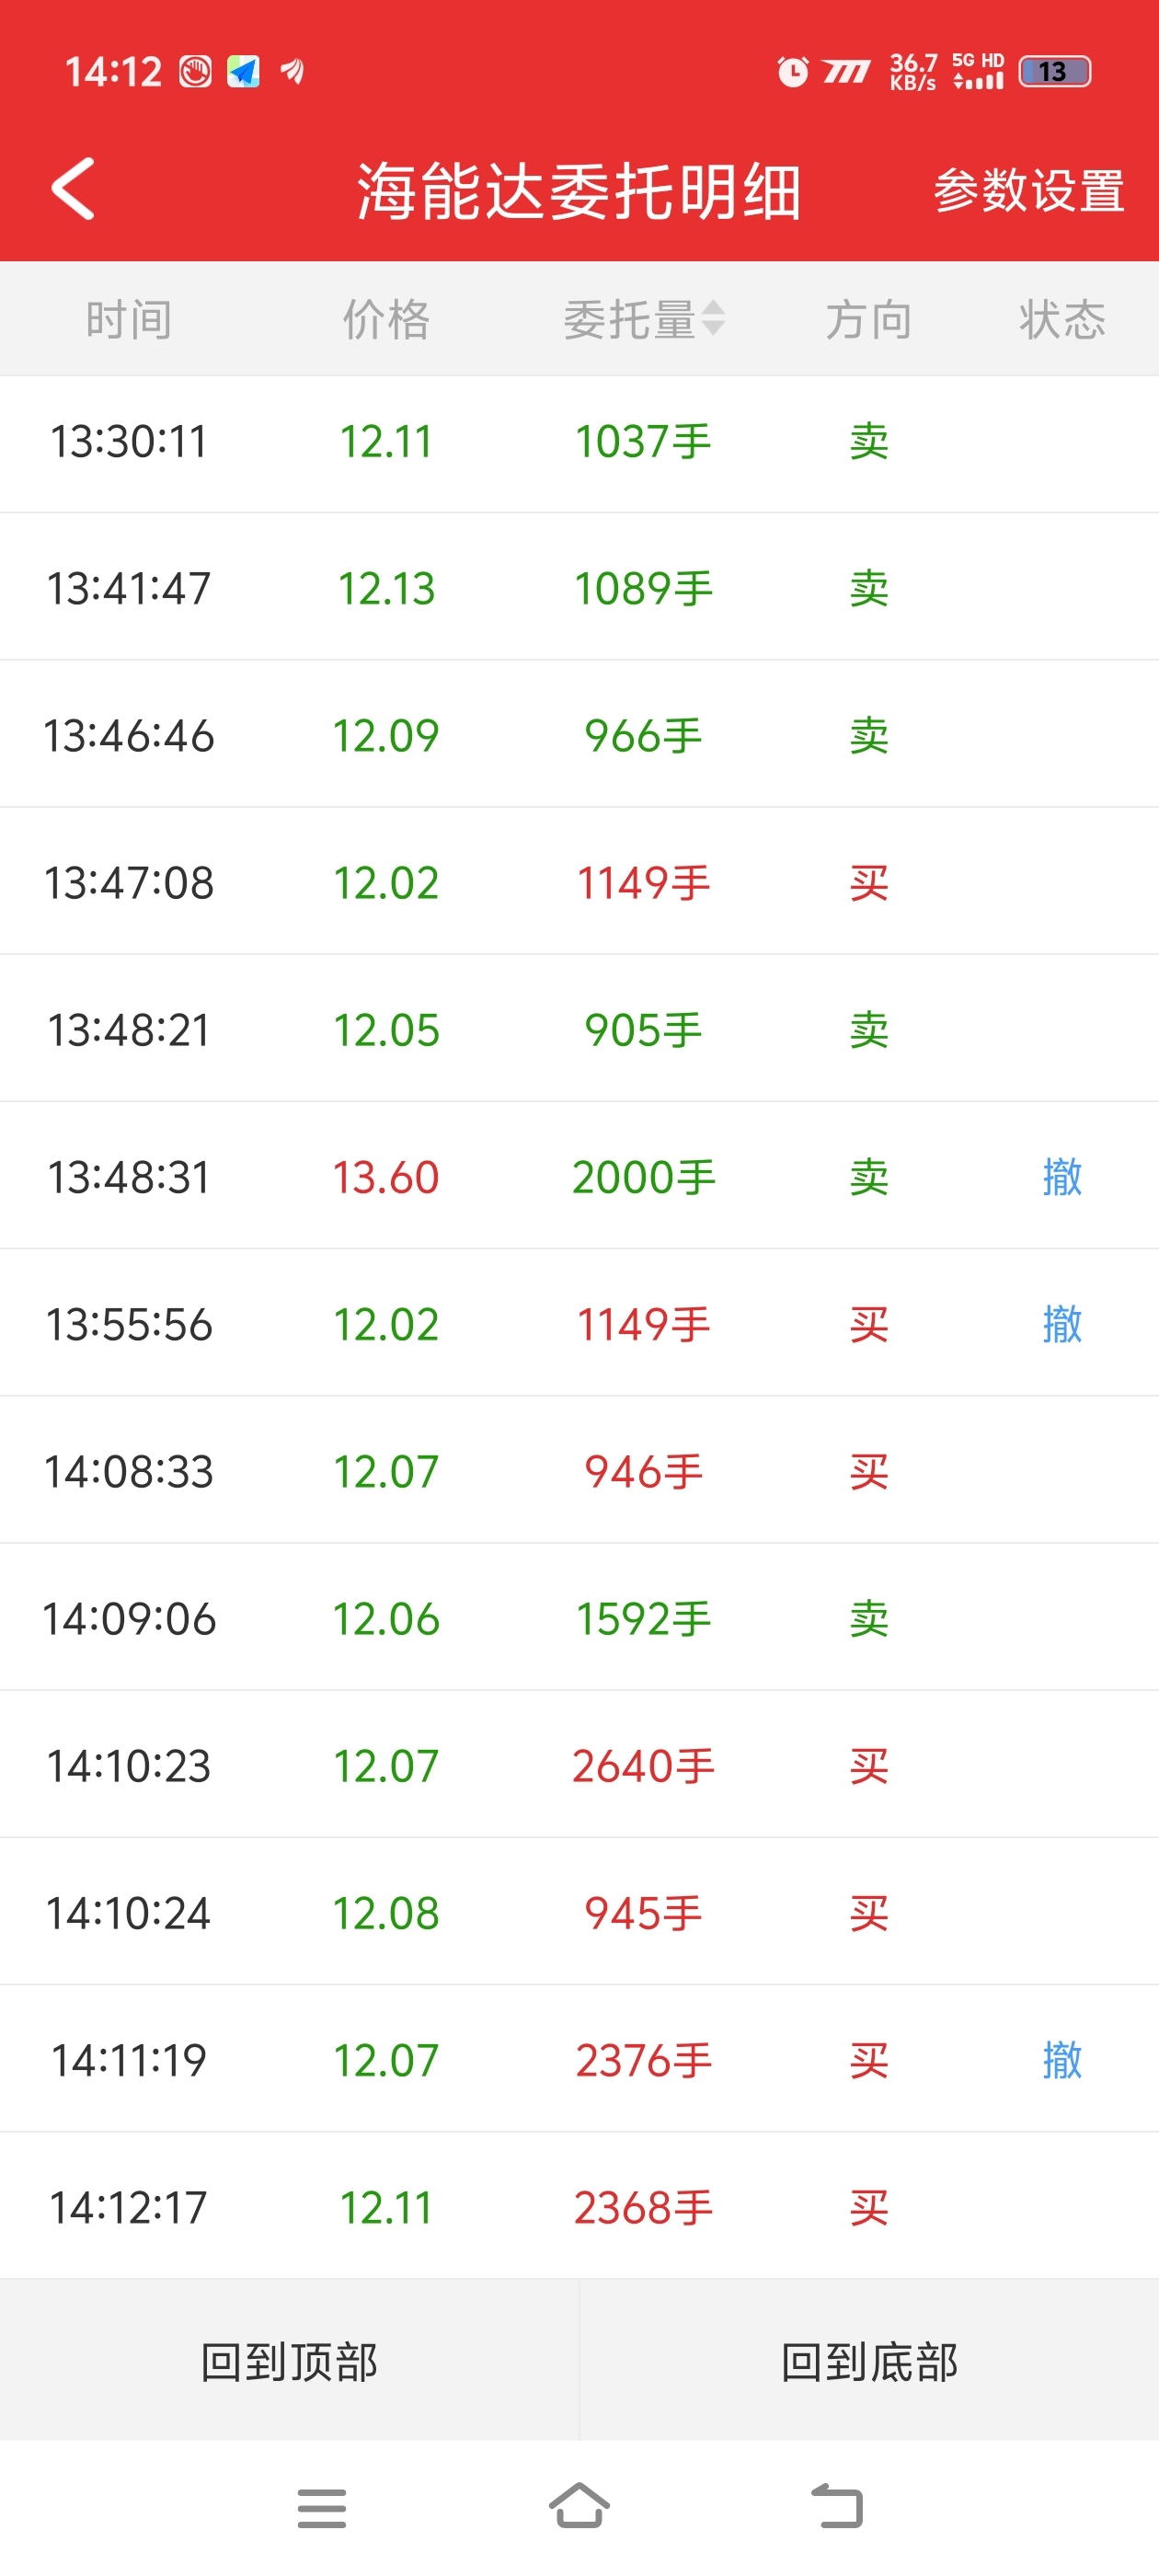Viewport: 1159px width, 2576px height.
Task: Select the 状态 column header
Action: (1062, 320)
